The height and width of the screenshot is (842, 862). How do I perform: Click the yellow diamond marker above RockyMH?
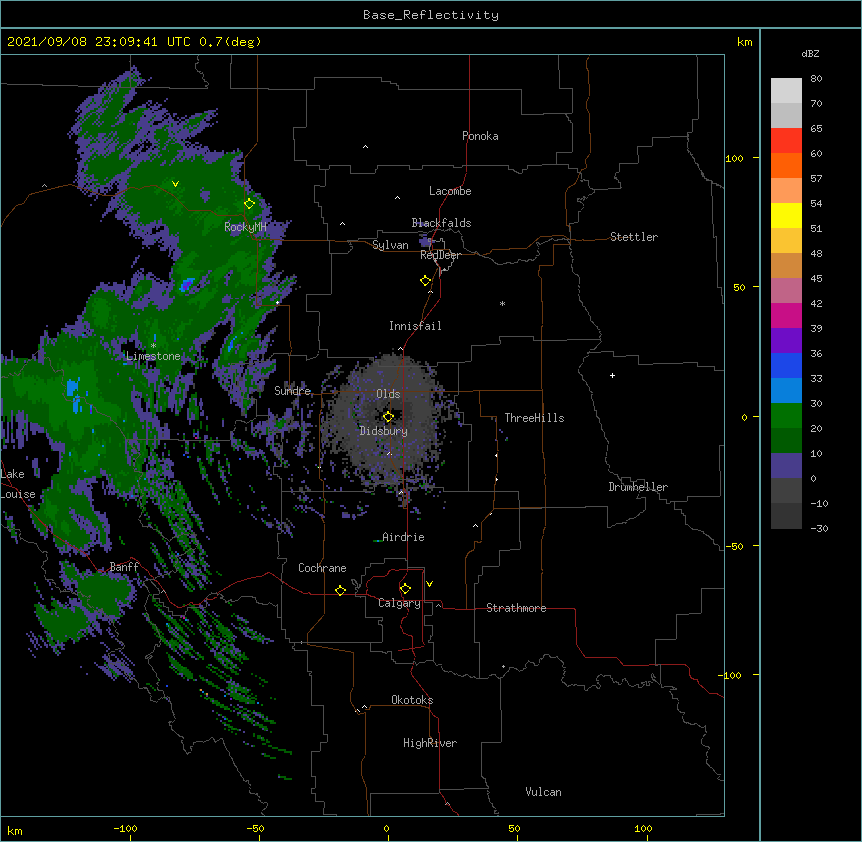pos(249,203)
